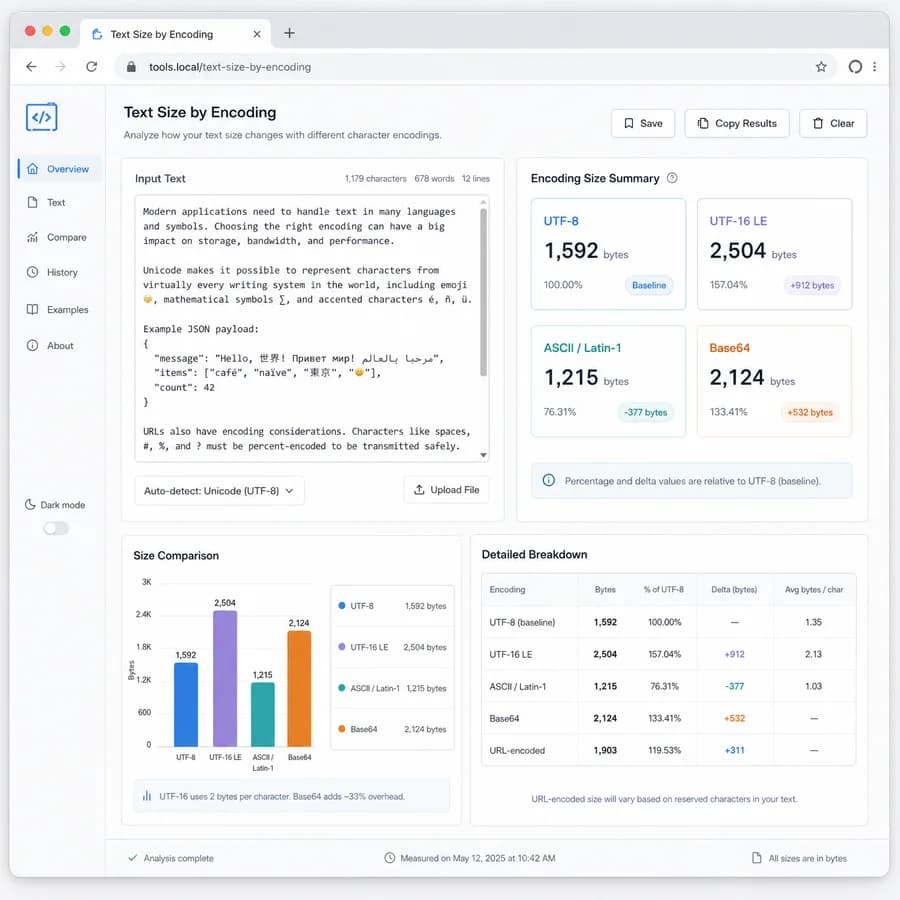Image resolution: width=900 pixels, height=900 pixels.
Task: Click the 1.03 avg bytes value
Action: (x=813, y=686)
